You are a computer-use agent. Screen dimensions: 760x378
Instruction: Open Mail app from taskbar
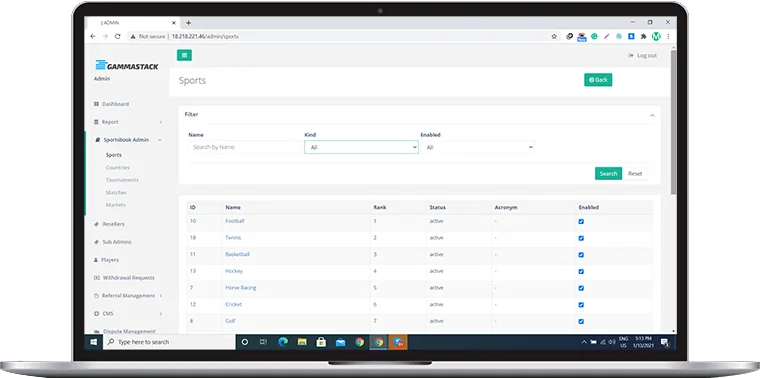point(340,342)
